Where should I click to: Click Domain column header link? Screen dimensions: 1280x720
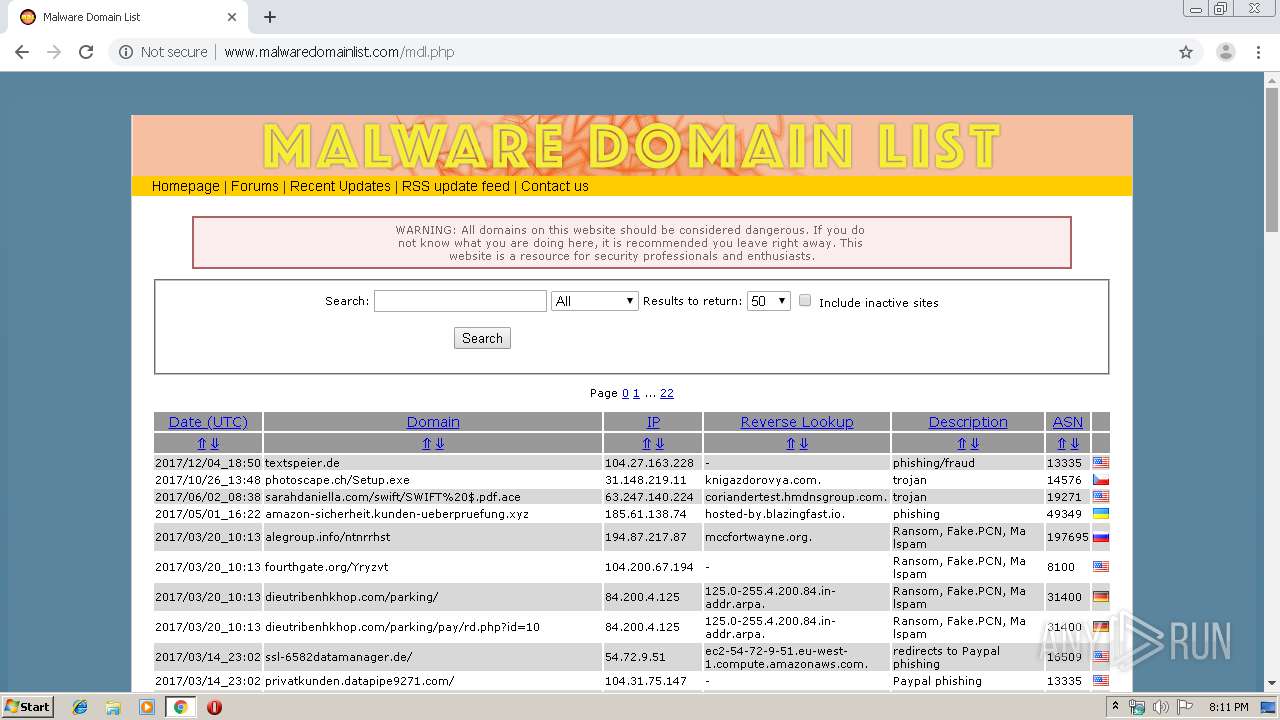click(433, 422)
